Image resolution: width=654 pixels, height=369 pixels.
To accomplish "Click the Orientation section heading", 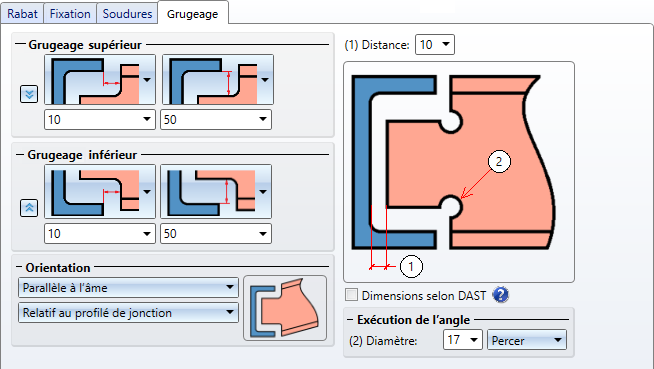I will point(58,267).
